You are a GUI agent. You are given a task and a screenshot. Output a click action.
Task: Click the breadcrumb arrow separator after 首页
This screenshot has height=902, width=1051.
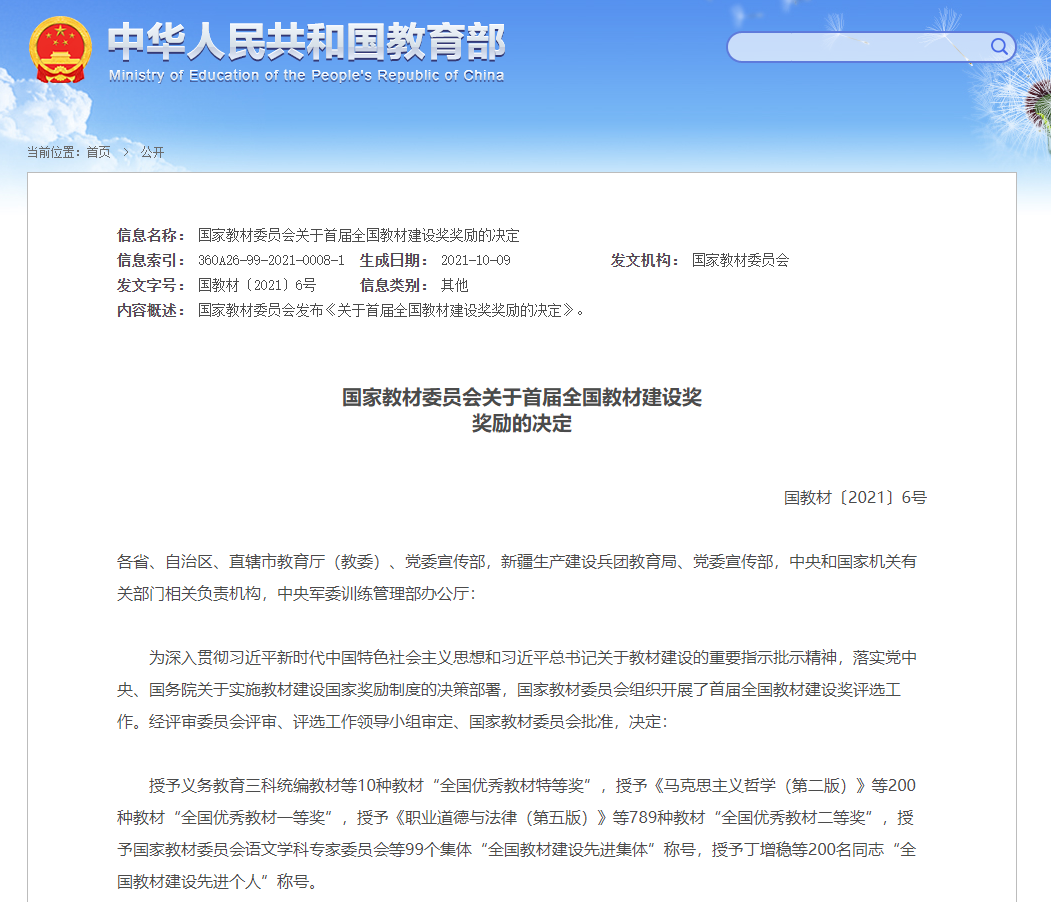[126, 152]
